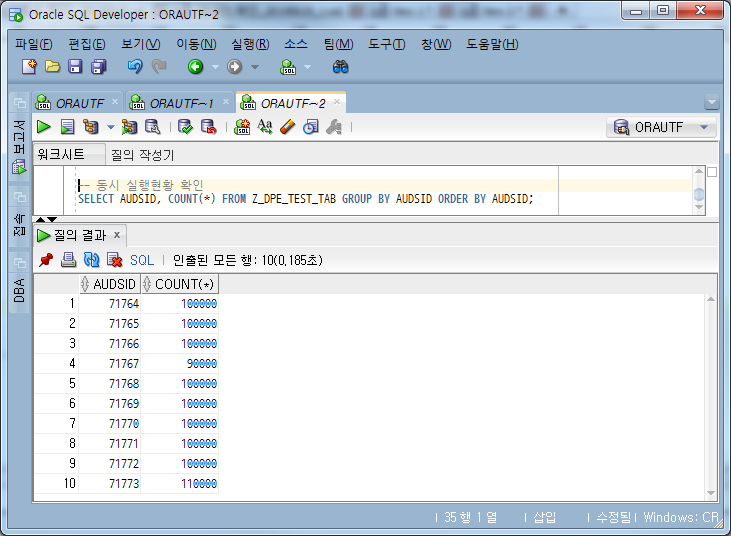
Task: Run statement with green play icon
Action: click(44, 127)
